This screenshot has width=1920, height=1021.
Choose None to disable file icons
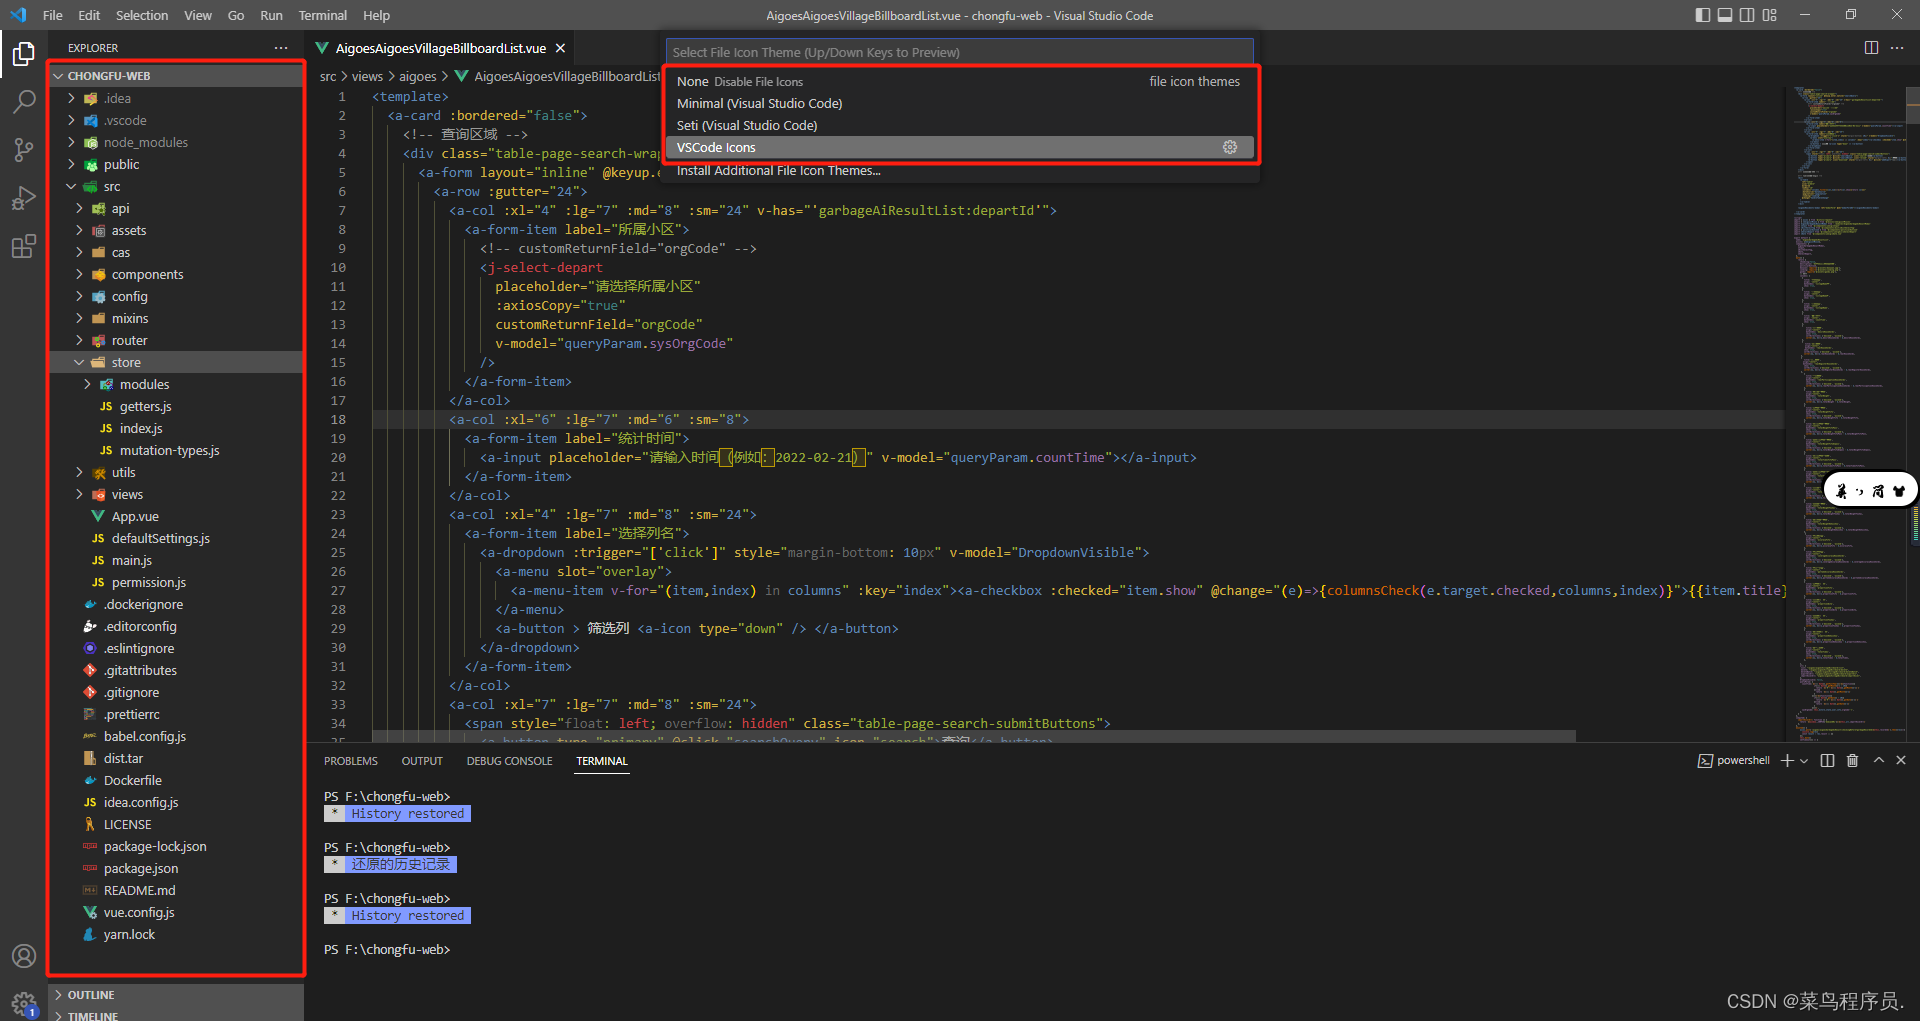tap(959, 81)
